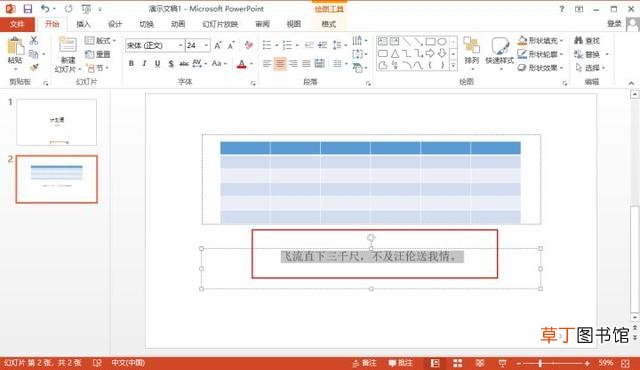Viewport: 640px width, 370px height.
Task: Open the font color picker with the red A
Action: 242,64
